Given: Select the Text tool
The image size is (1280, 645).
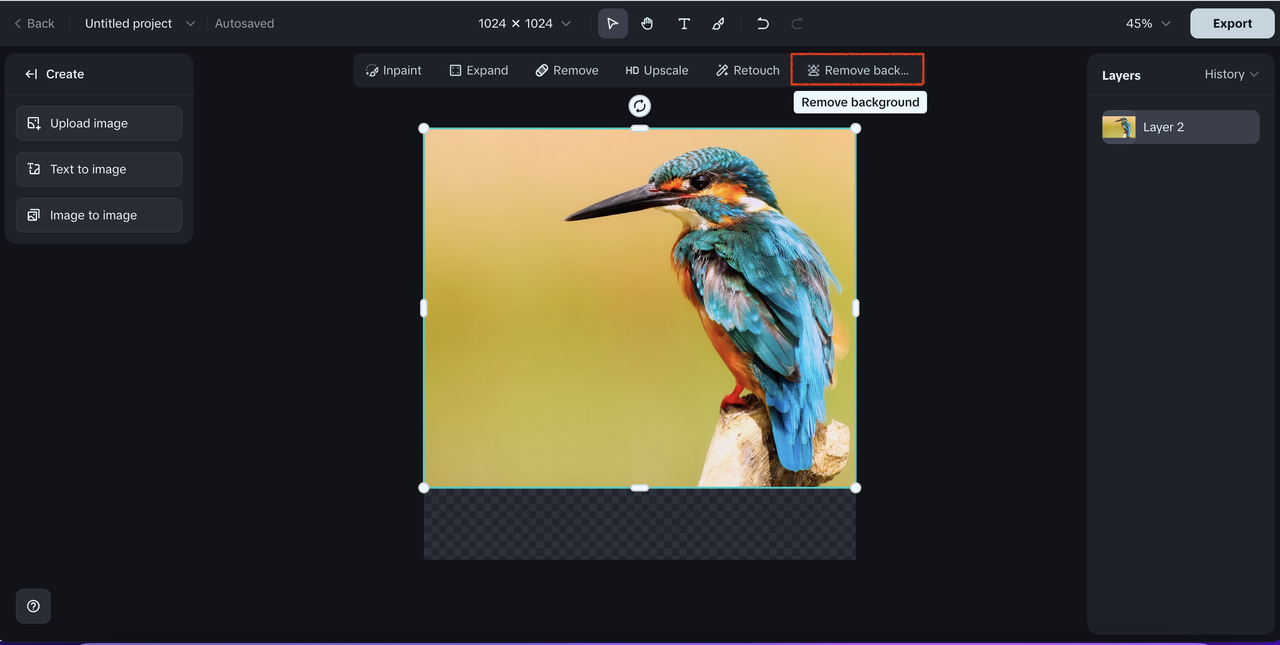Looking at the screenshot, I should 684,23.
